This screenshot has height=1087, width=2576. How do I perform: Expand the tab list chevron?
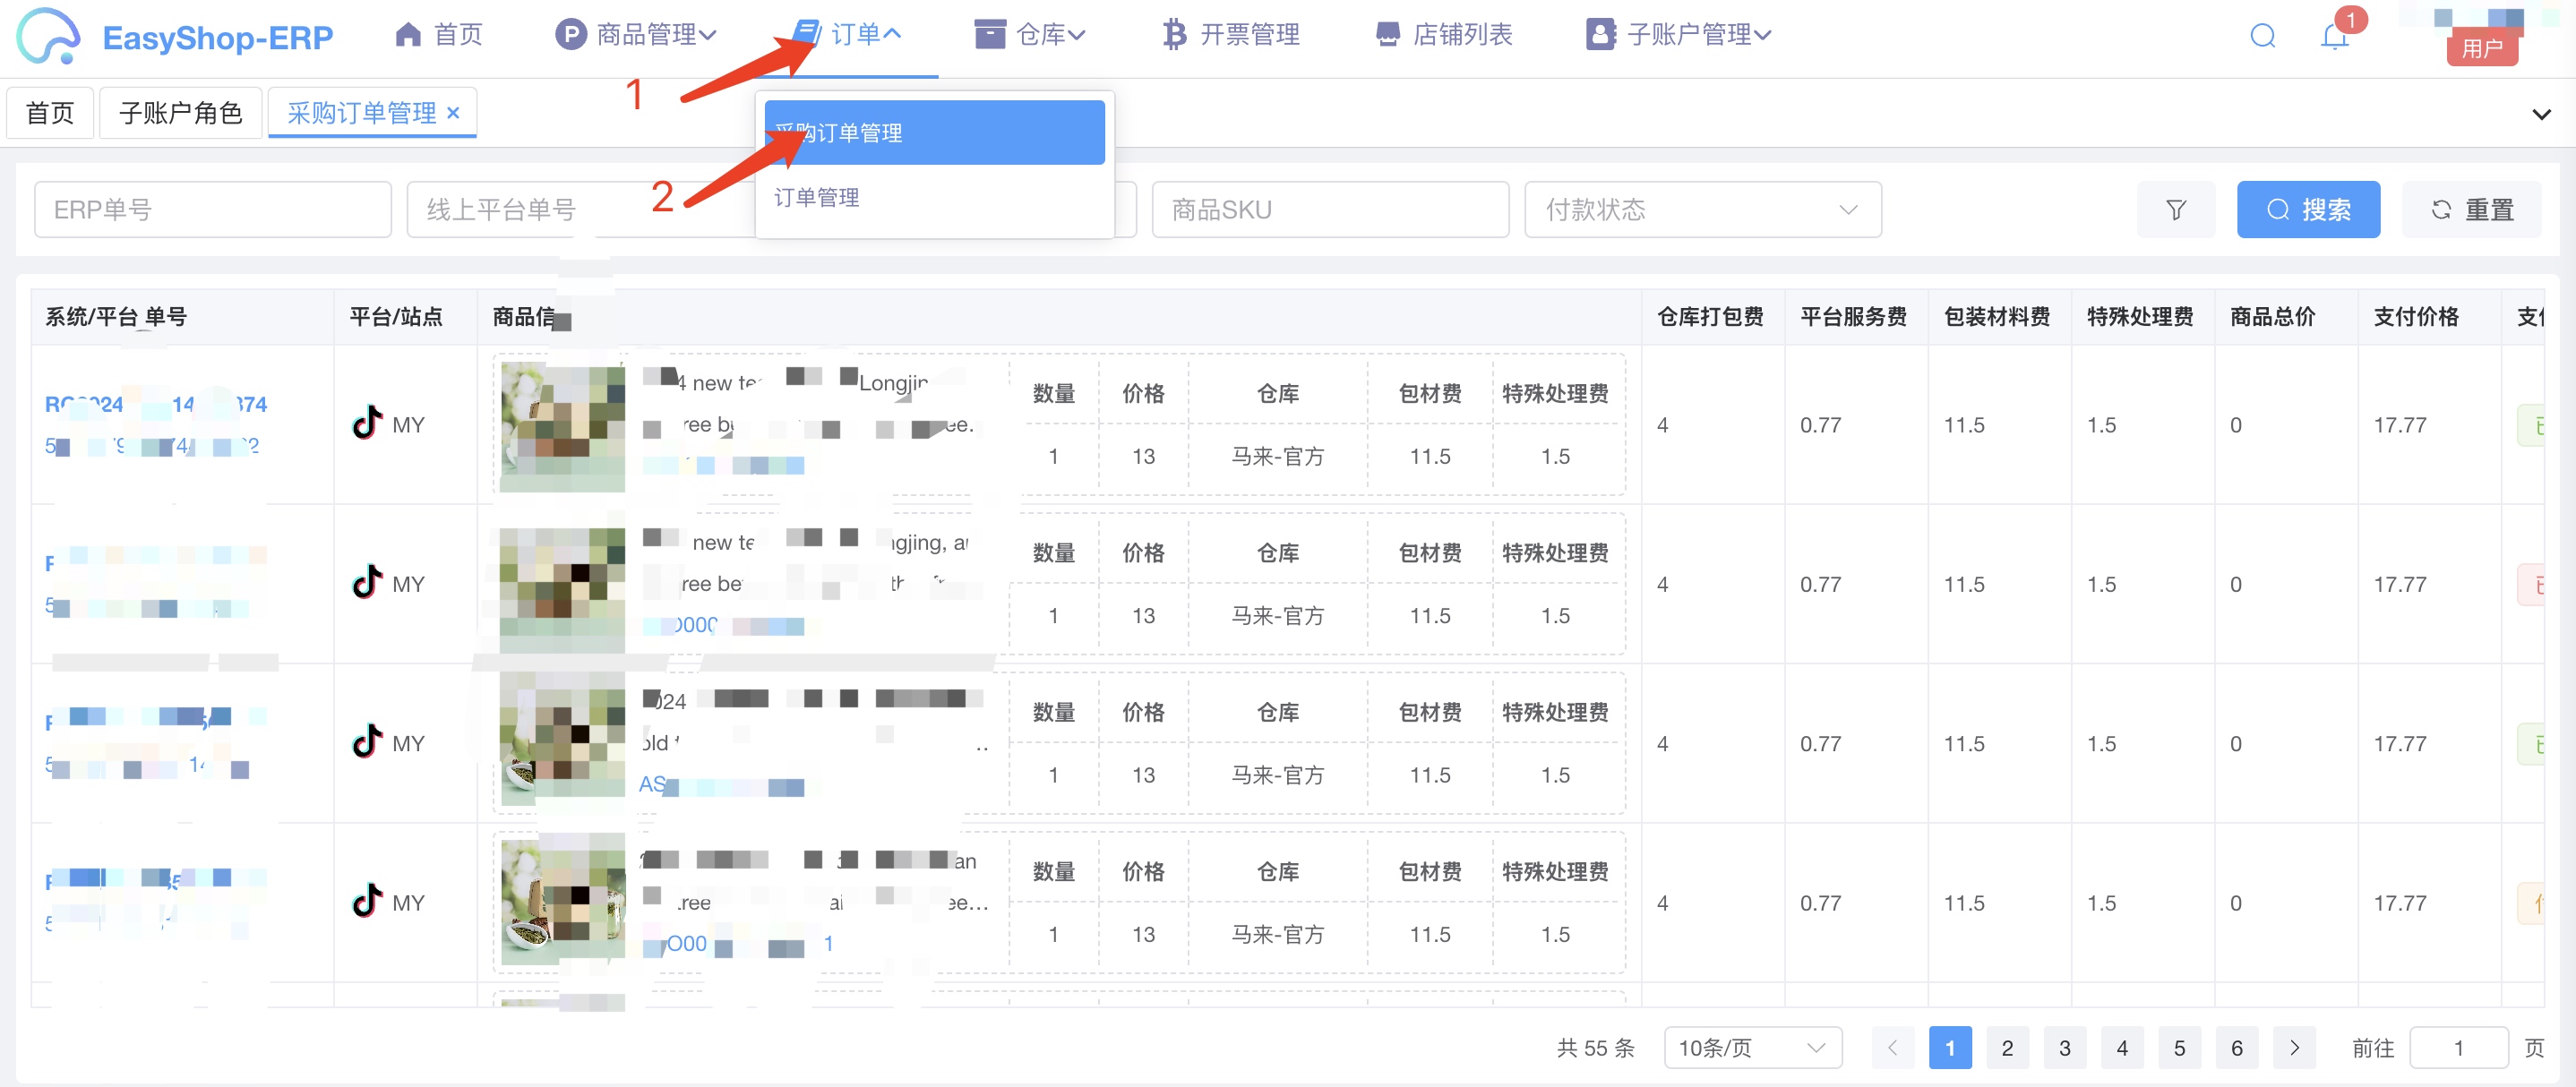(2541, 114)
